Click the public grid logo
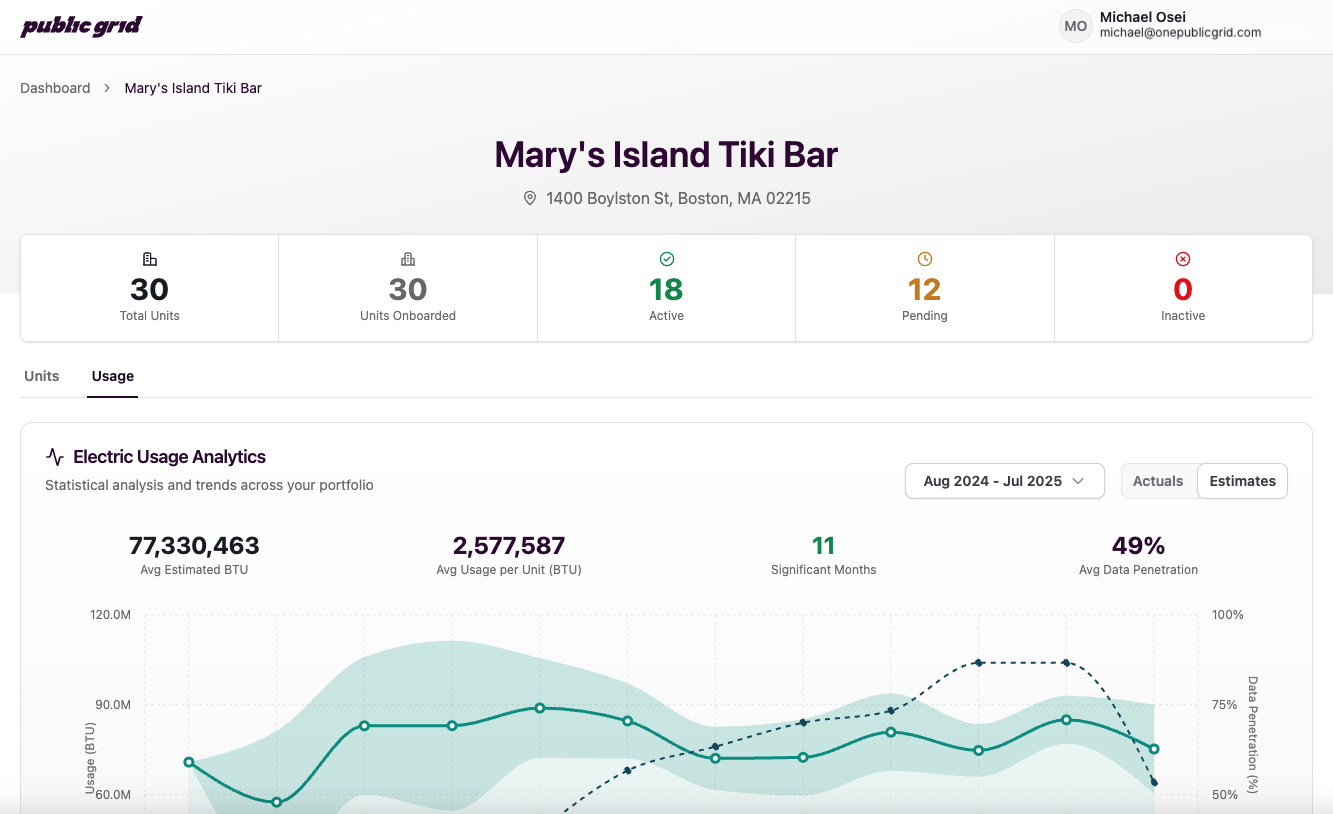The image size is (1333, 814). pos(81,26)
